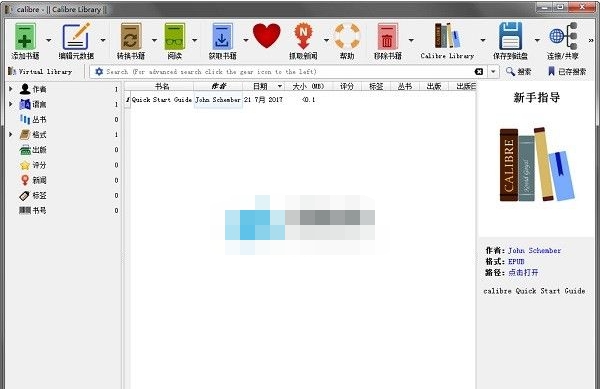The height and width of the screenshot is (389, 602).
Task: Click the EPUB format link
Action: point(516,262)
